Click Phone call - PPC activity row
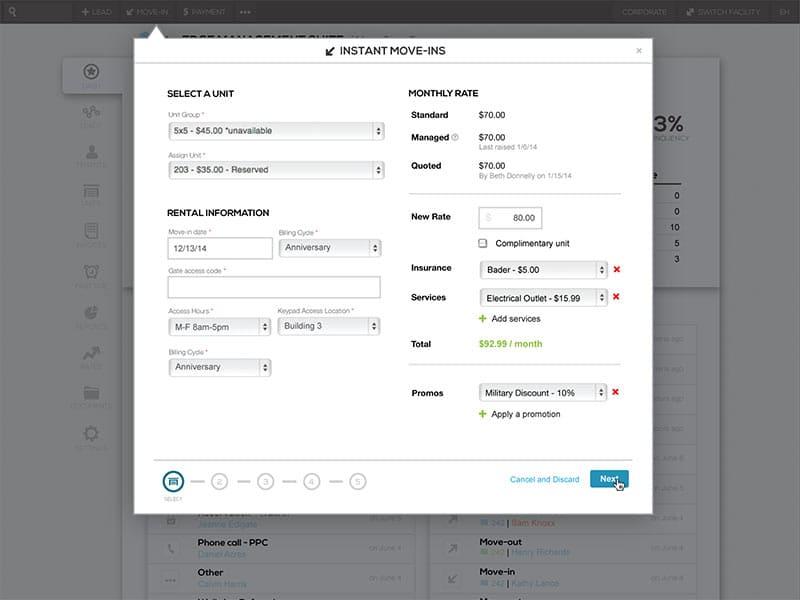800x600 pixels. (282, 548)
